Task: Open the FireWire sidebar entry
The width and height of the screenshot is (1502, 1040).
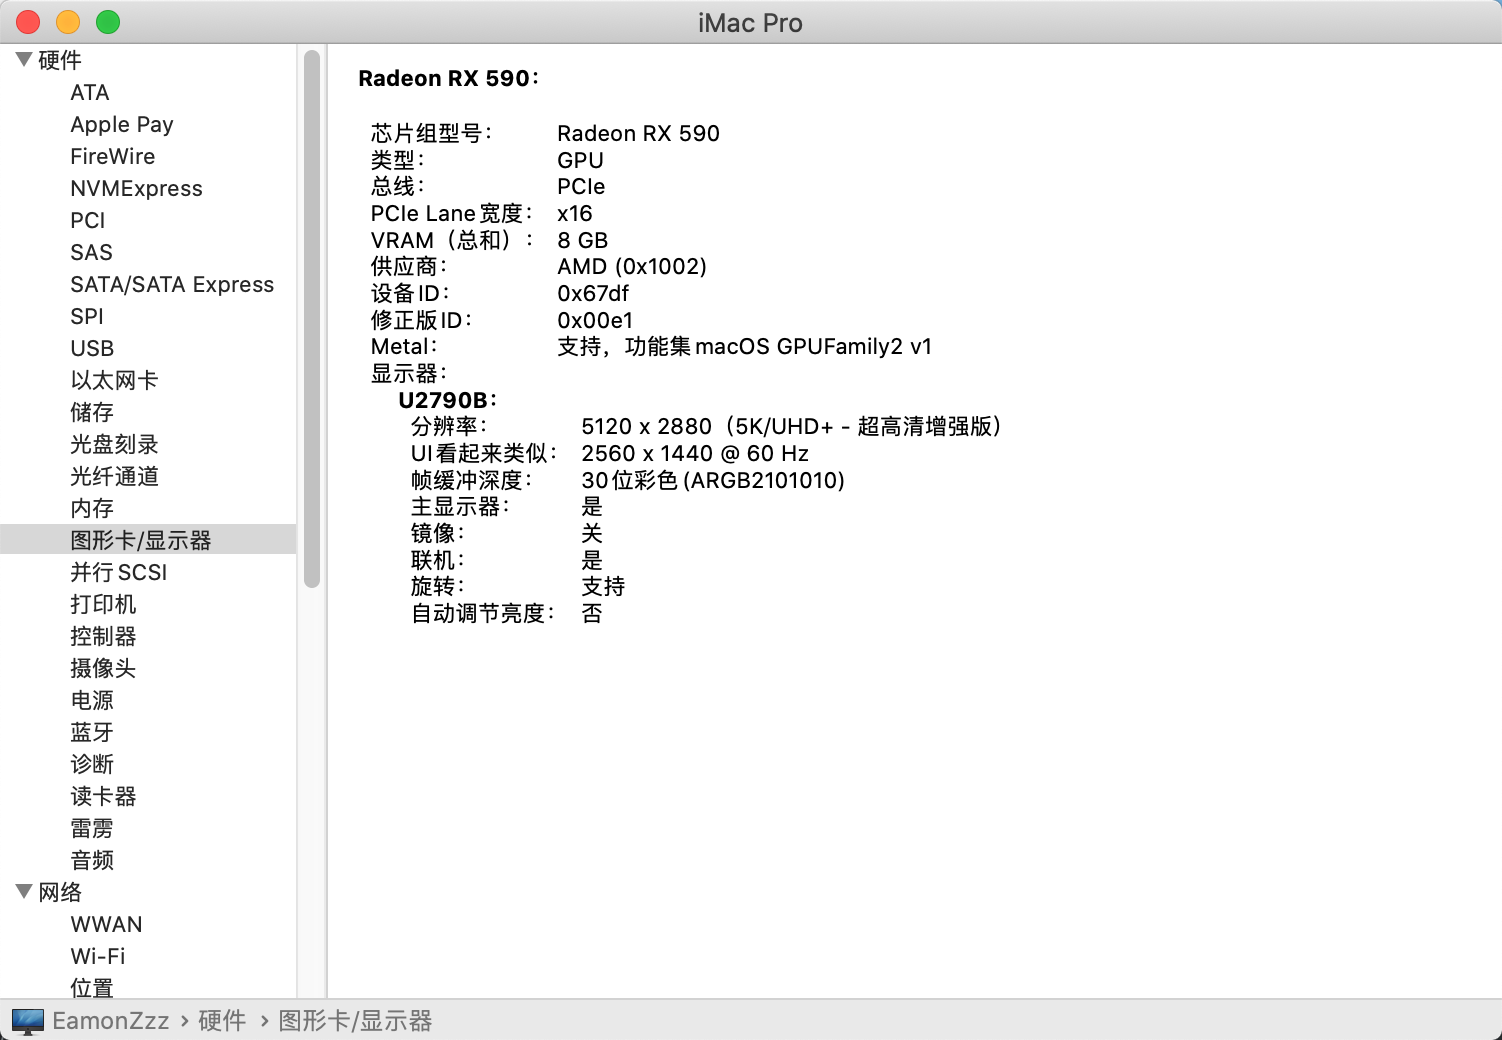Action: point(113,156)
